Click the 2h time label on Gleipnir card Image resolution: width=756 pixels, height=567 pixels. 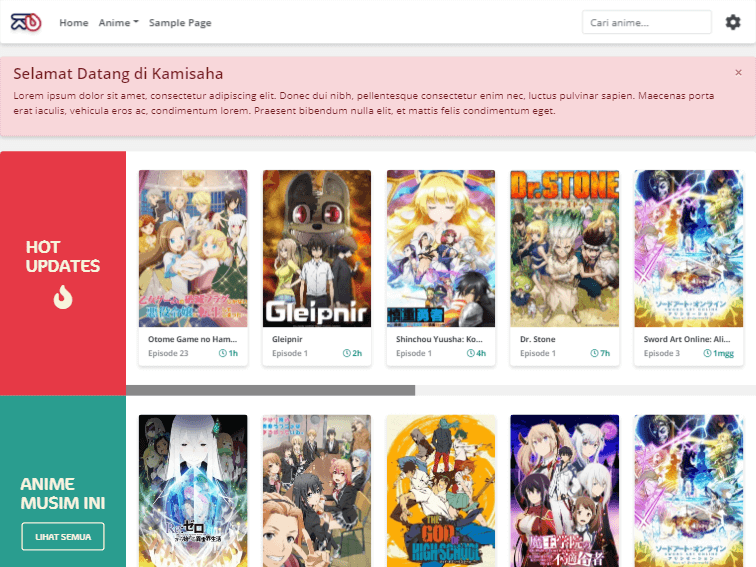[x=357, y=353]
